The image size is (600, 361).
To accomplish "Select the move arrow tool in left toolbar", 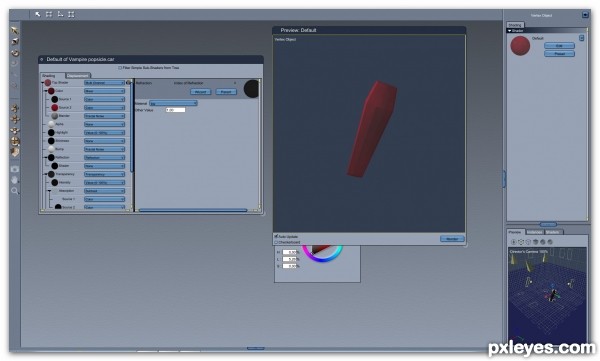I will click(x=15, y=30).
